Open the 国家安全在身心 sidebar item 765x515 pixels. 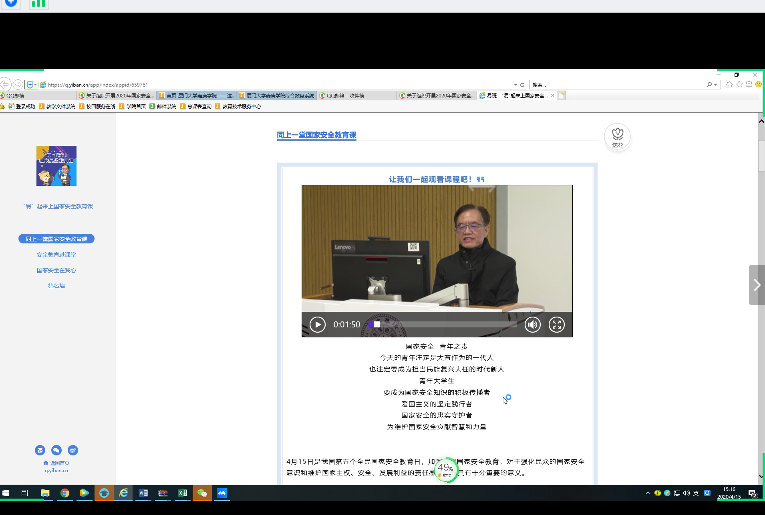coord(56,270)
